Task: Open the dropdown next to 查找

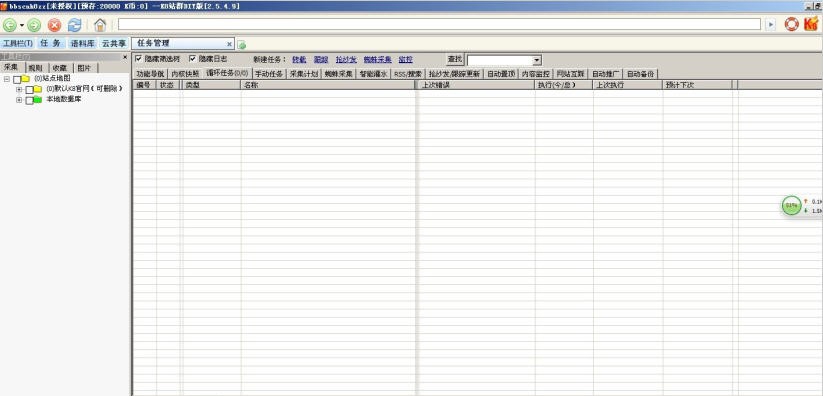Action: point(537,61)
